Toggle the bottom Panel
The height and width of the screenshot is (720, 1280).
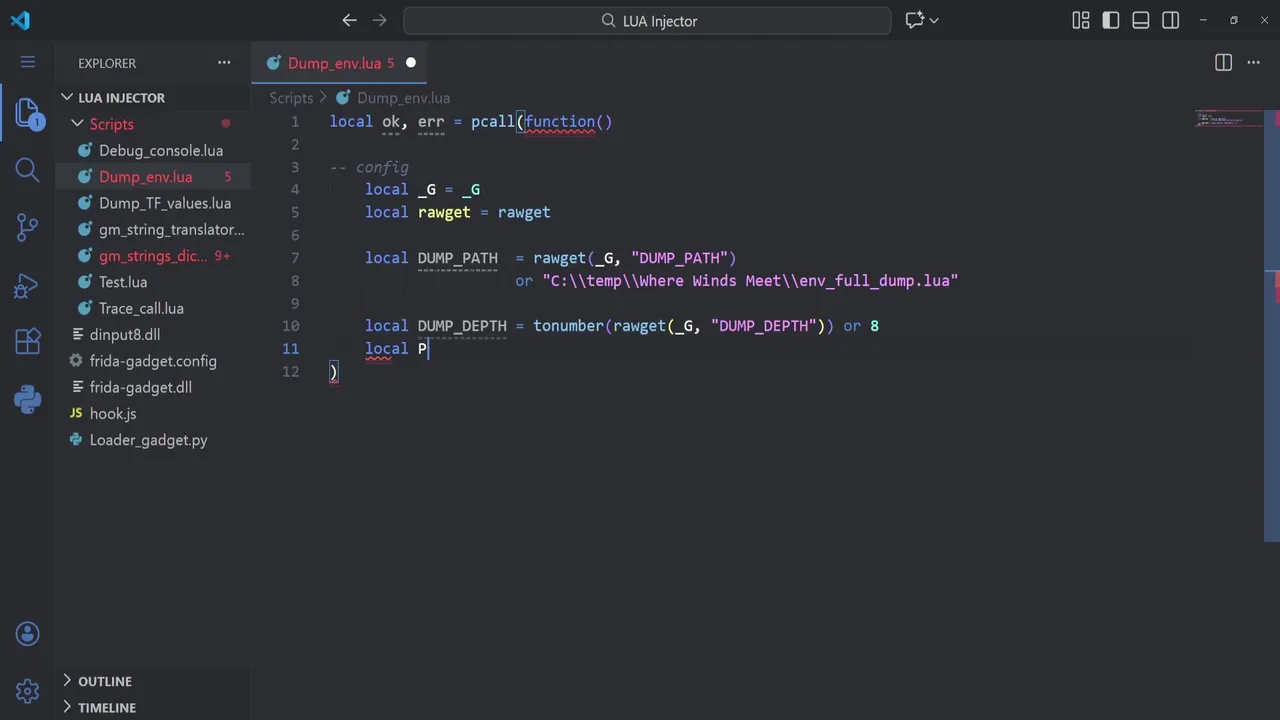point(1141,20)
